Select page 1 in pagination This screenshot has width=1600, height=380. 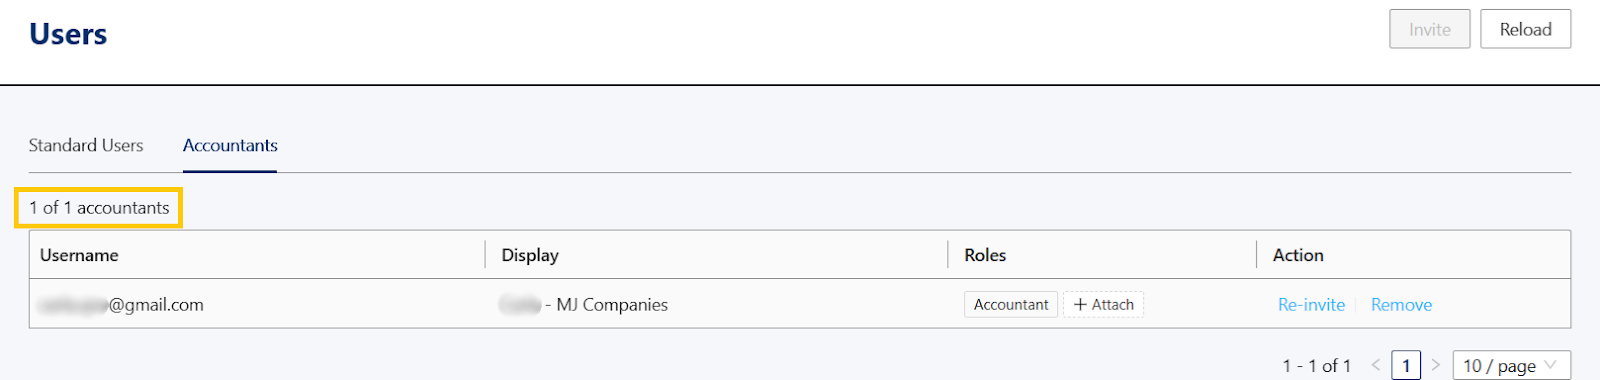coord(1406,365)
